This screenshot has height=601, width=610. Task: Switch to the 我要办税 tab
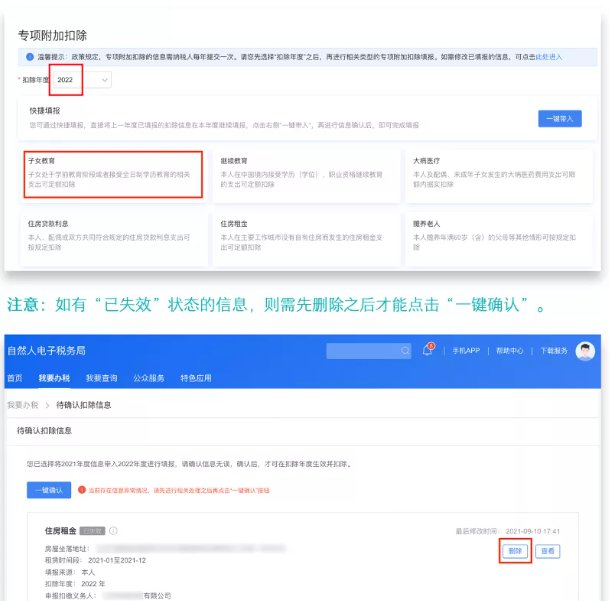click(x=54, y=378)
